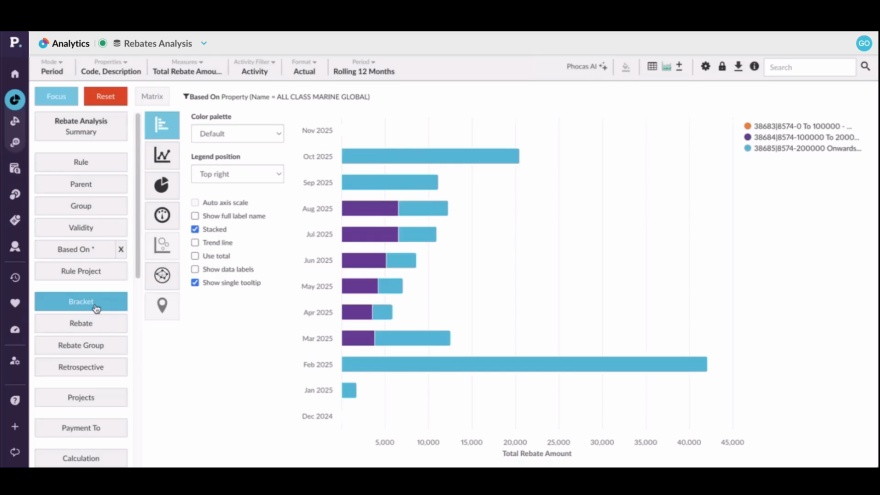The height and width of the screenshot is (495, 880).
Task: Select the horizontal bar chart type icon
Action: 162,125
